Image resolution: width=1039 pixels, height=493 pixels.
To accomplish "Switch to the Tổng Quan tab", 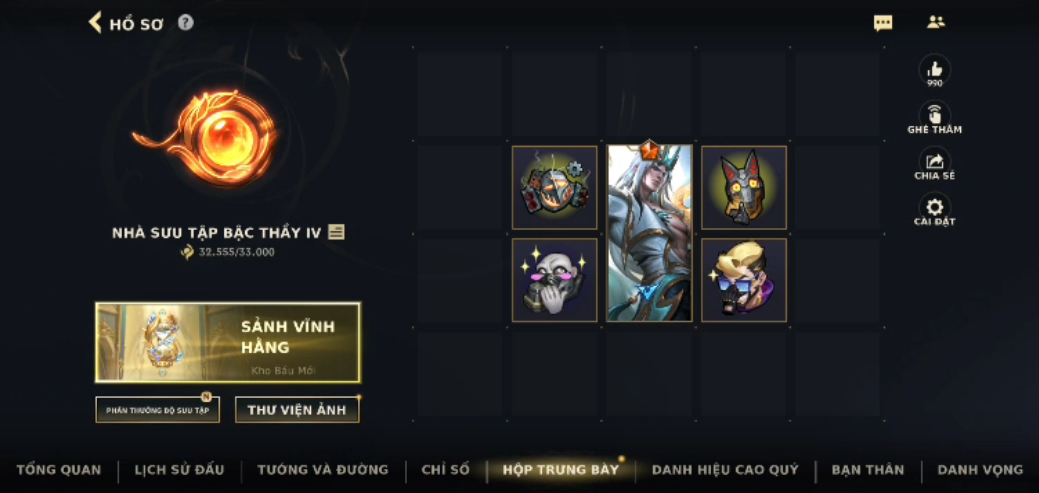I will click(59, 470).
